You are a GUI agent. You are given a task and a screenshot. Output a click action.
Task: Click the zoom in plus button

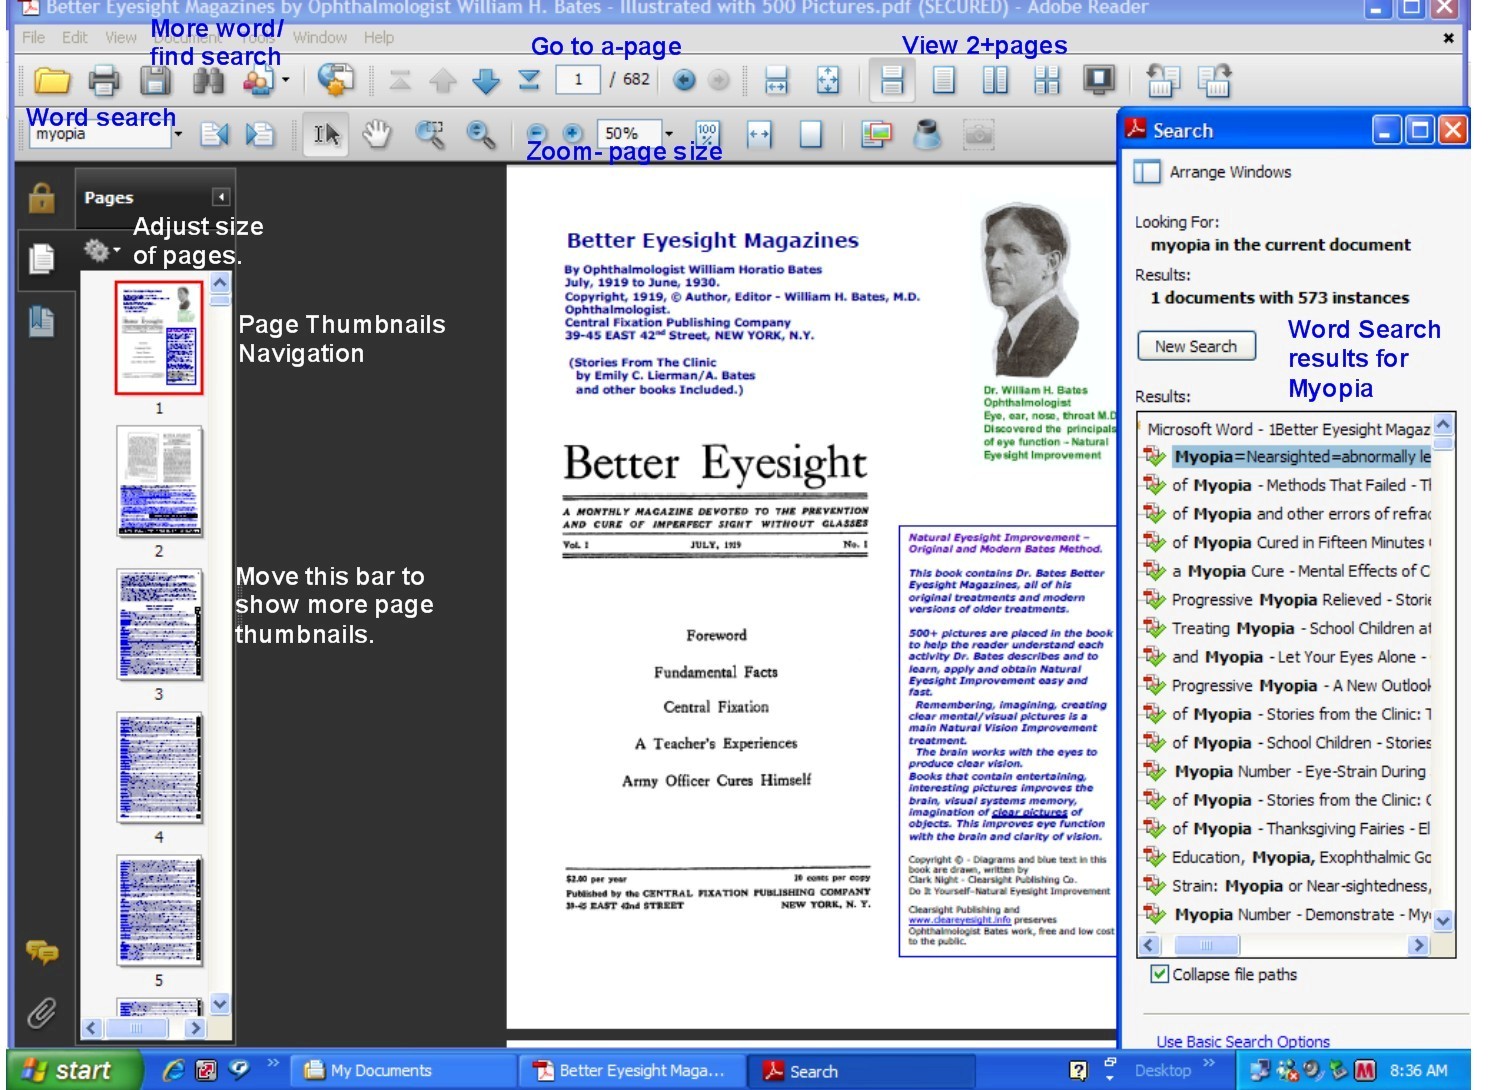(573, 134)
